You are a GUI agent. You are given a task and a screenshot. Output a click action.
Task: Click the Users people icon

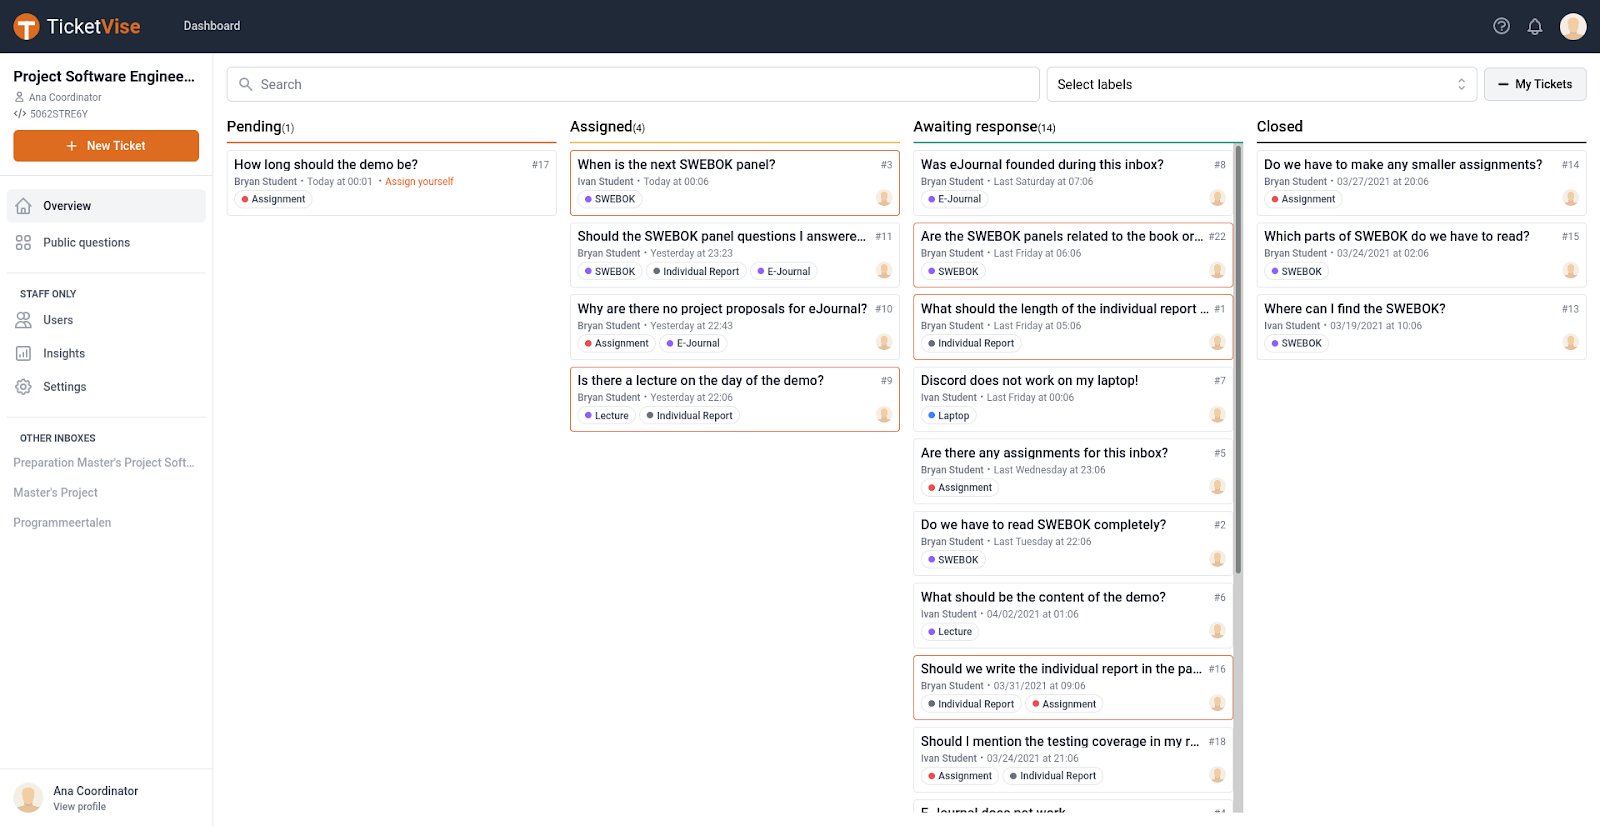pyautogui.click(x=24, y=320)
